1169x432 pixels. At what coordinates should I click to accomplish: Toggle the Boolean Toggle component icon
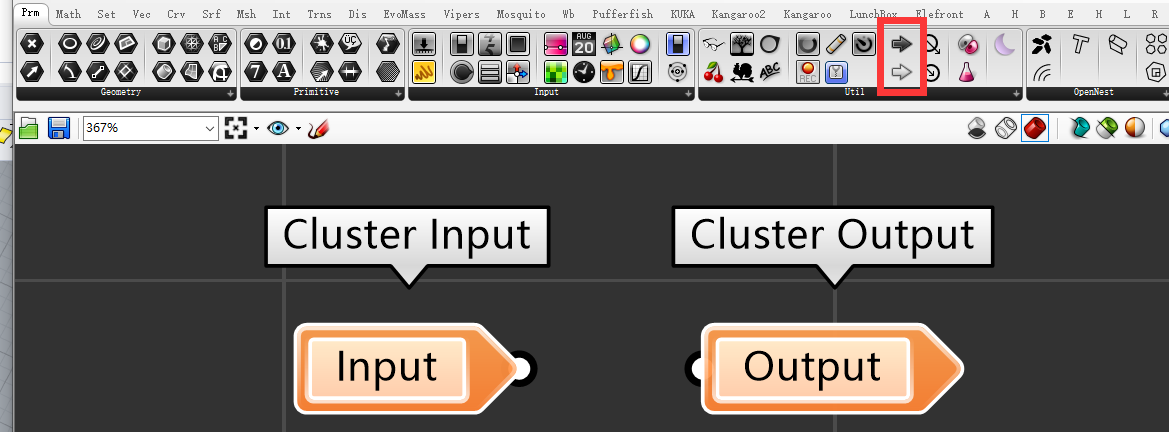677,45
